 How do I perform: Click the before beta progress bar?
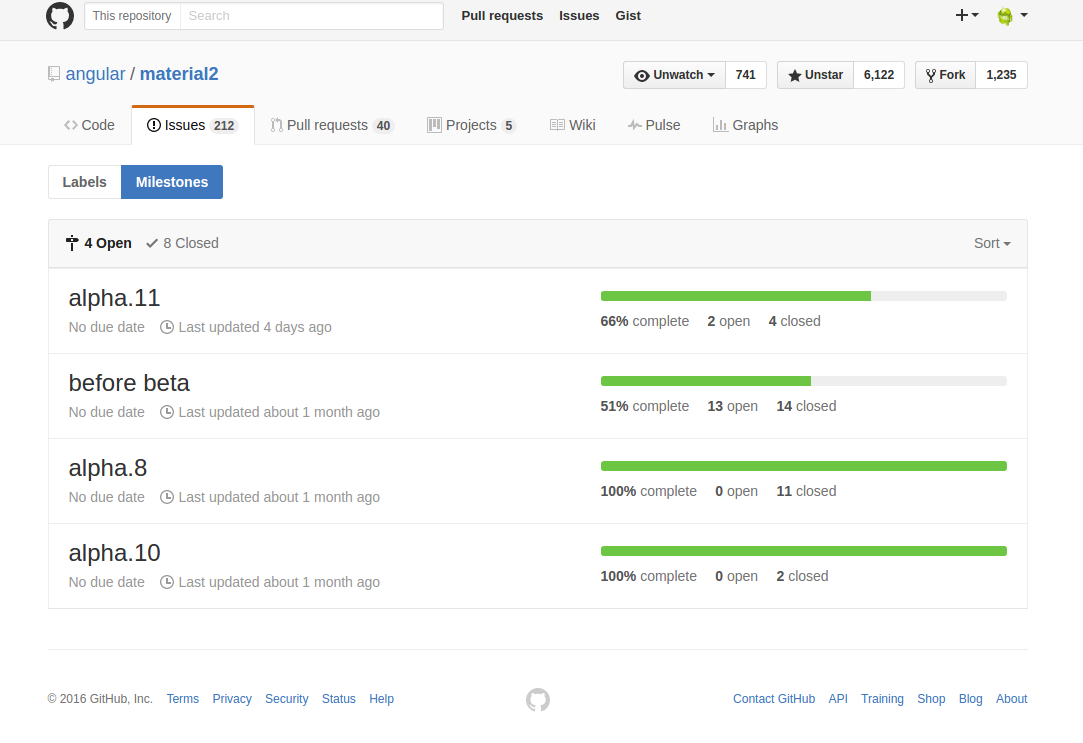pos(804,381)
